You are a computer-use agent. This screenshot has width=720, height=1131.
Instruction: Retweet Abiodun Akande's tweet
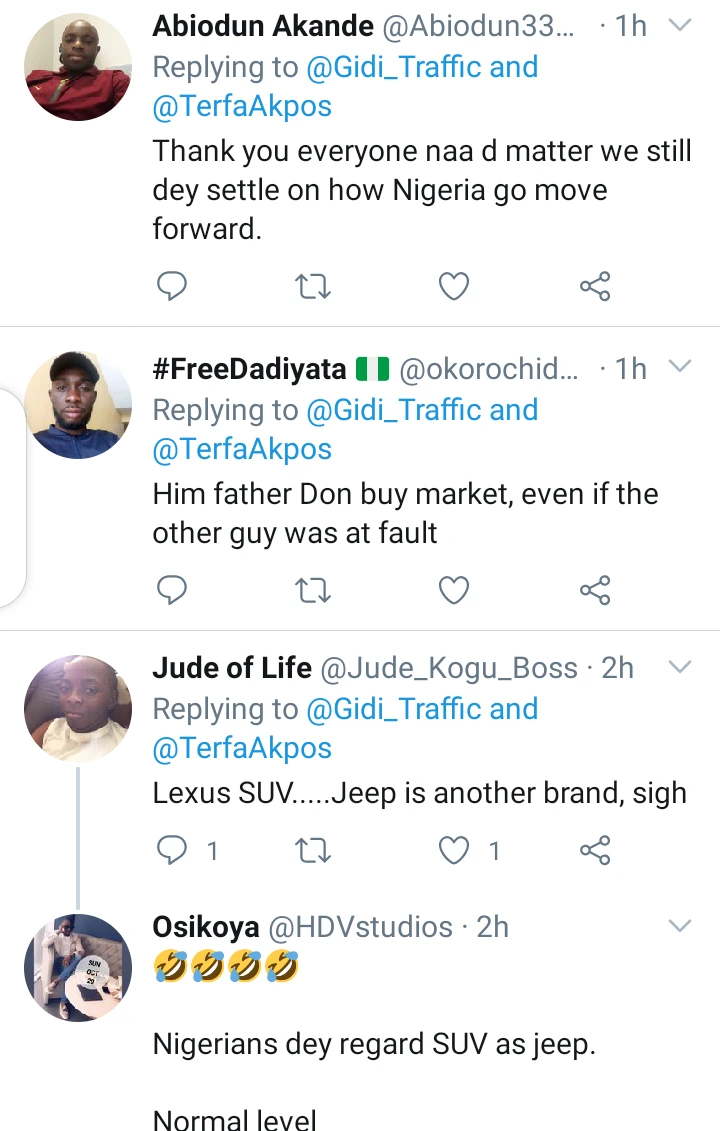coord(314,288)
